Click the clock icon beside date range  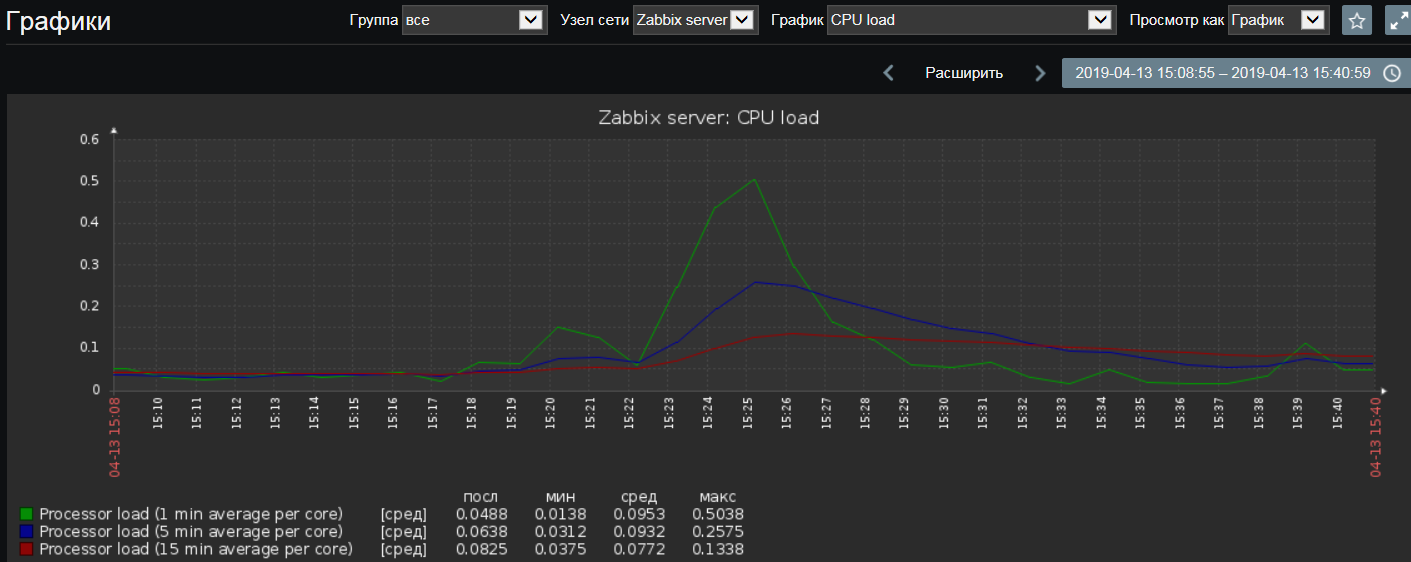point(1391,73)
